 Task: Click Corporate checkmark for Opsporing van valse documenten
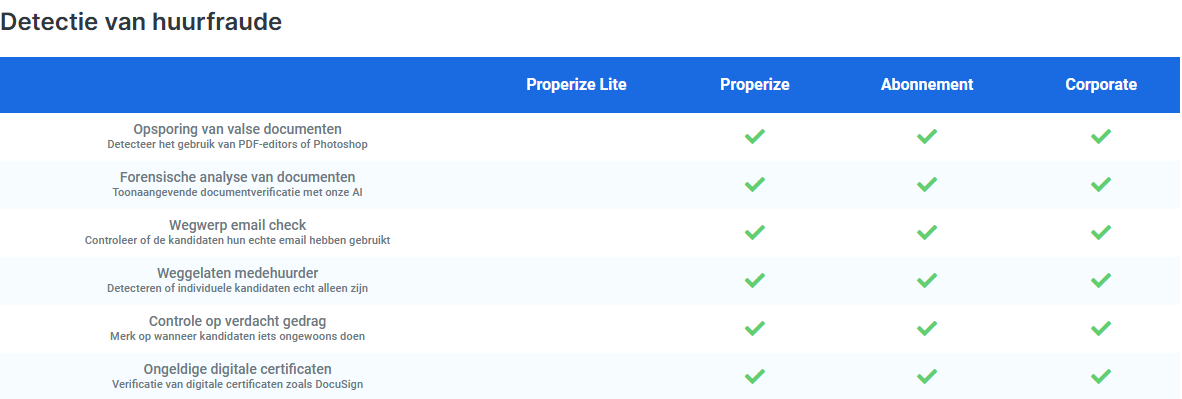(1101, 137)
